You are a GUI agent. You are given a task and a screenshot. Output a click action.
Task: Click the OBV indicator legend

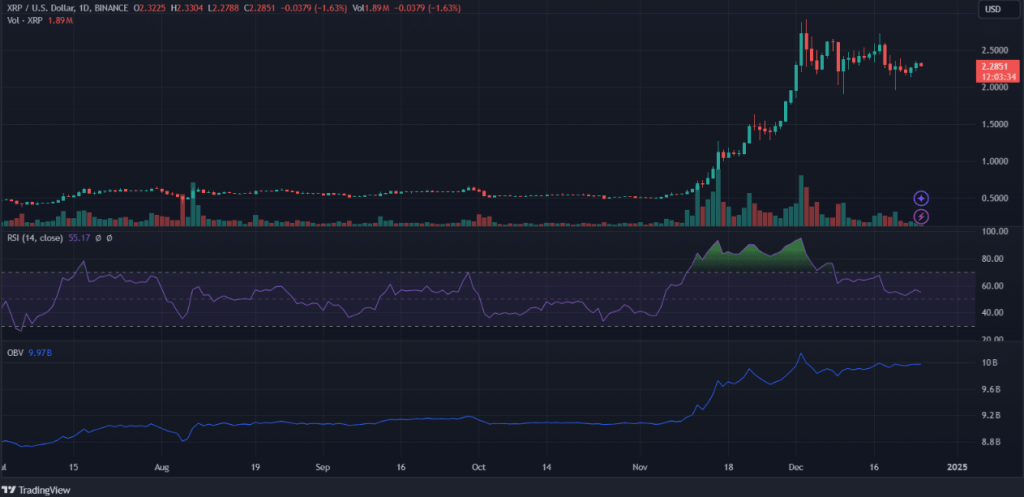[x=13, y=353]
